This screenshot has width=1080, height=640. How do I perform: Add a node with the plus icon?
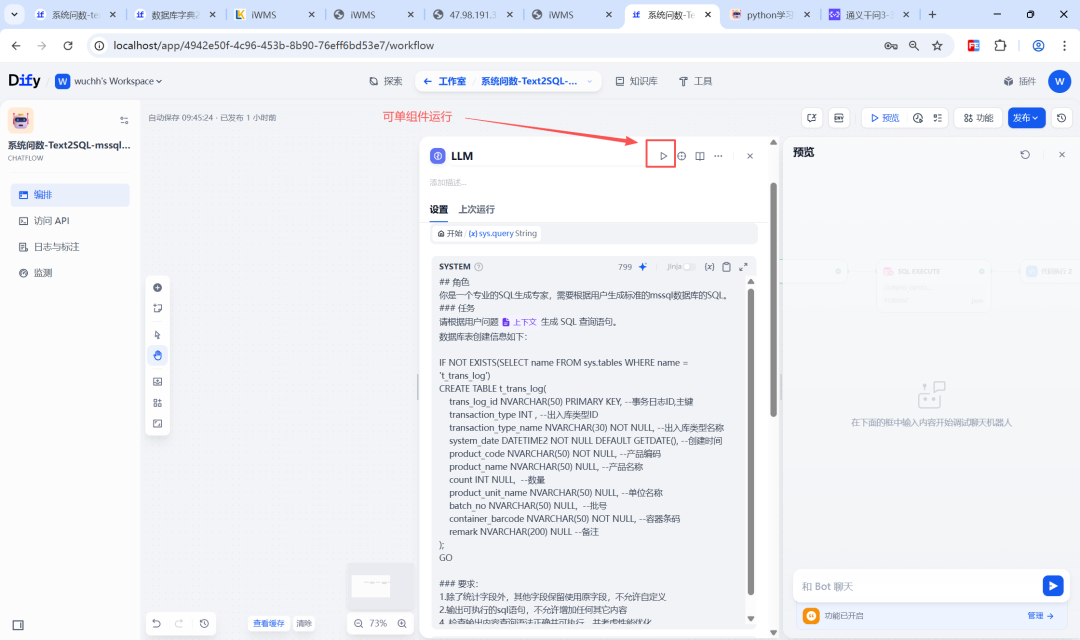click(x=158, y=288)
